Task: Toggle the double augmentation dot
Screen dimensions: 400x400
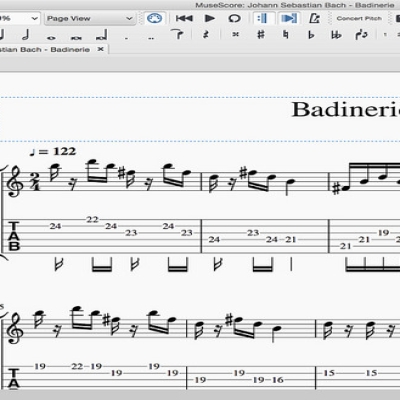Action: click(x=151, y=39)
